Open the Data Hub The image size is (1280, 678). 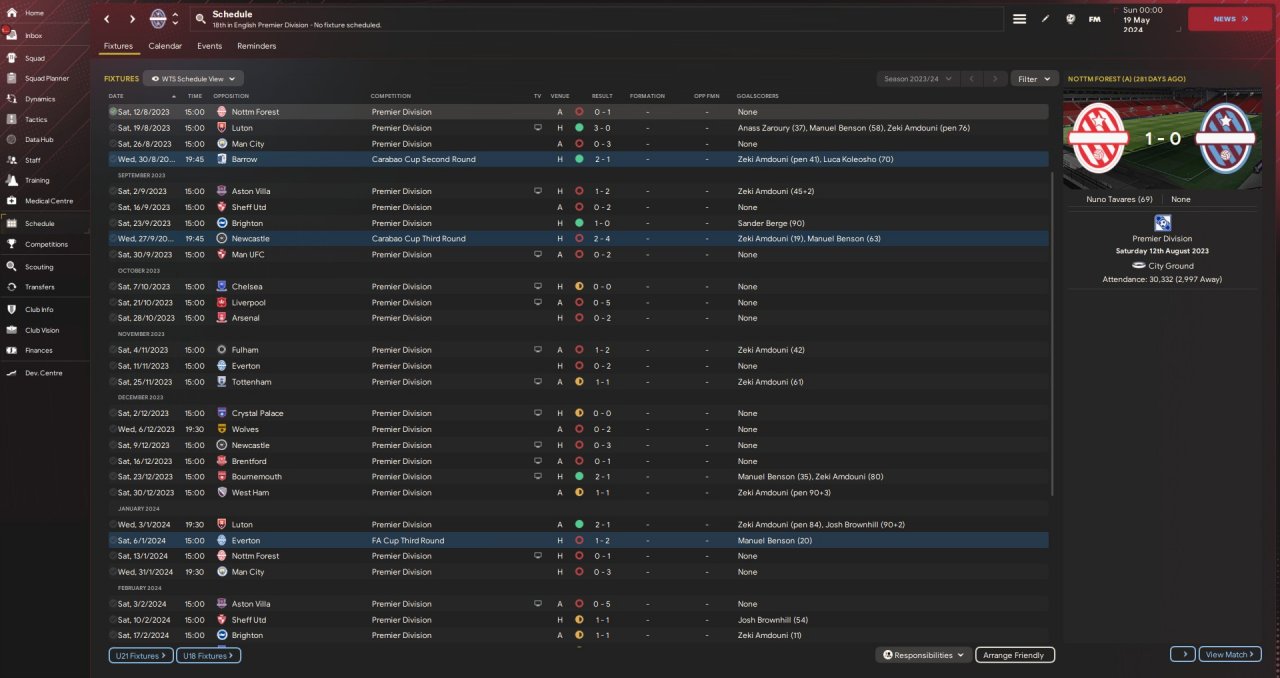point(38,139)
